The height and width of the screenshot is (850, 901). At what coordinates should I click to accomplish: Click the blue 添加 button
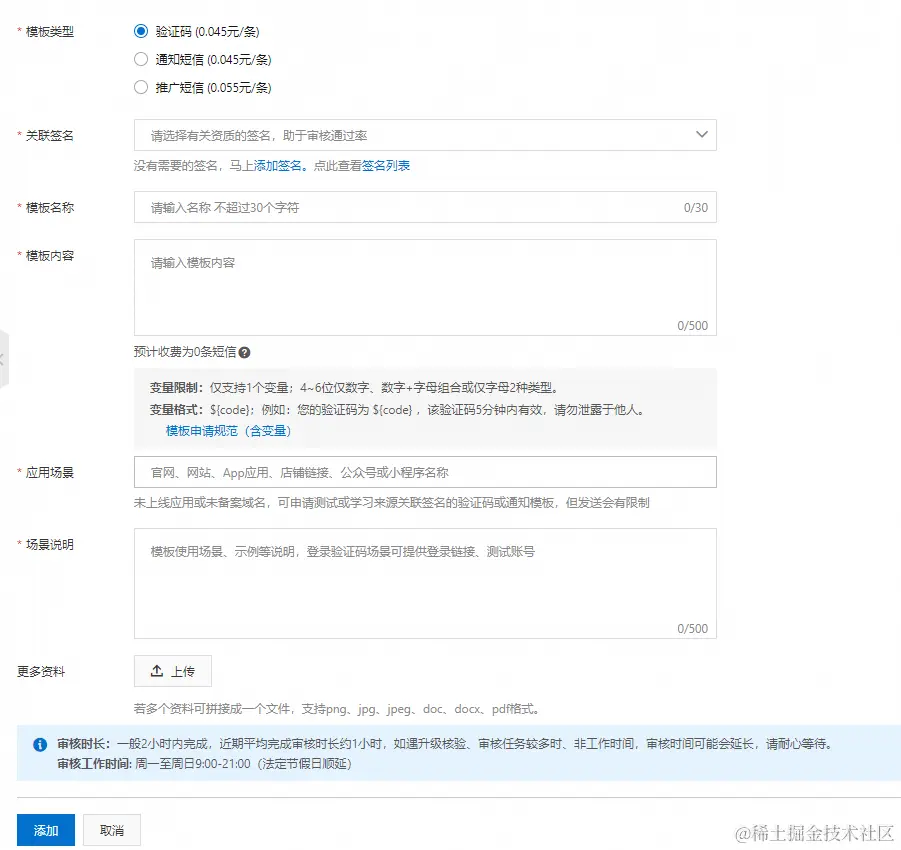[x=46, y=830]
